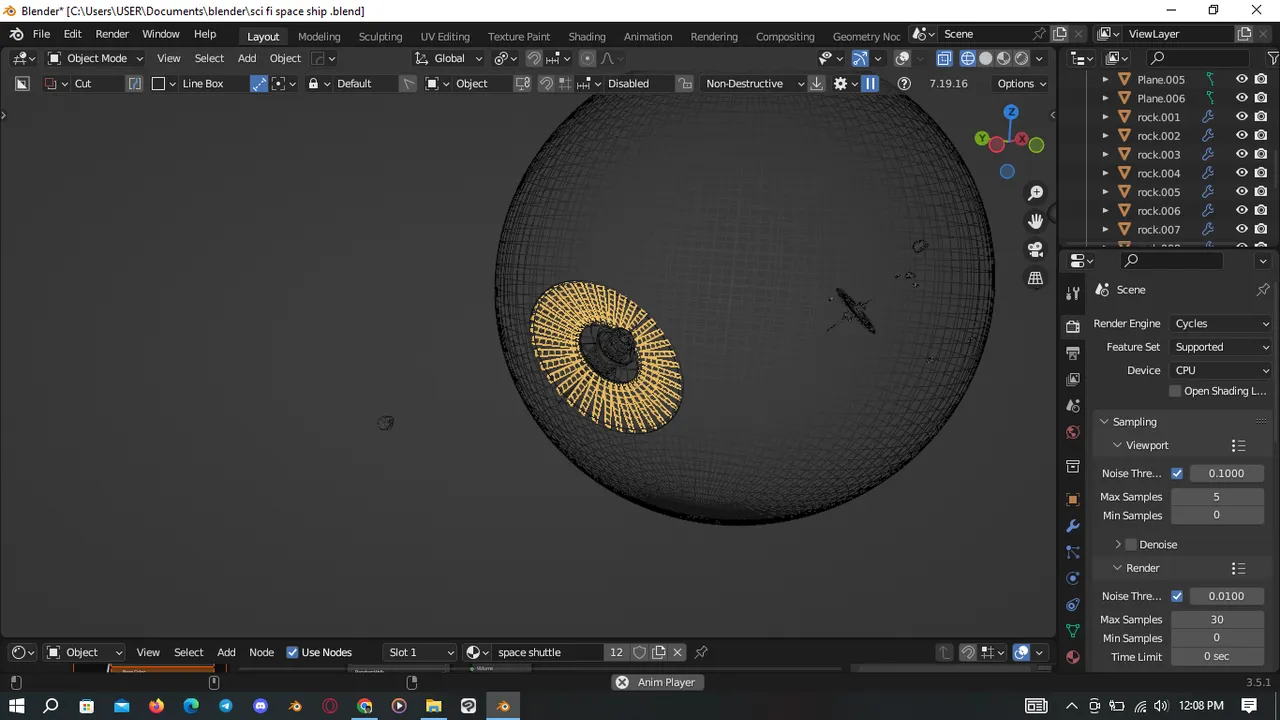Open the Render Engine Cycles dropdown
The width and height of the screenshot is (1280, 720).
tap(1221, 323)
